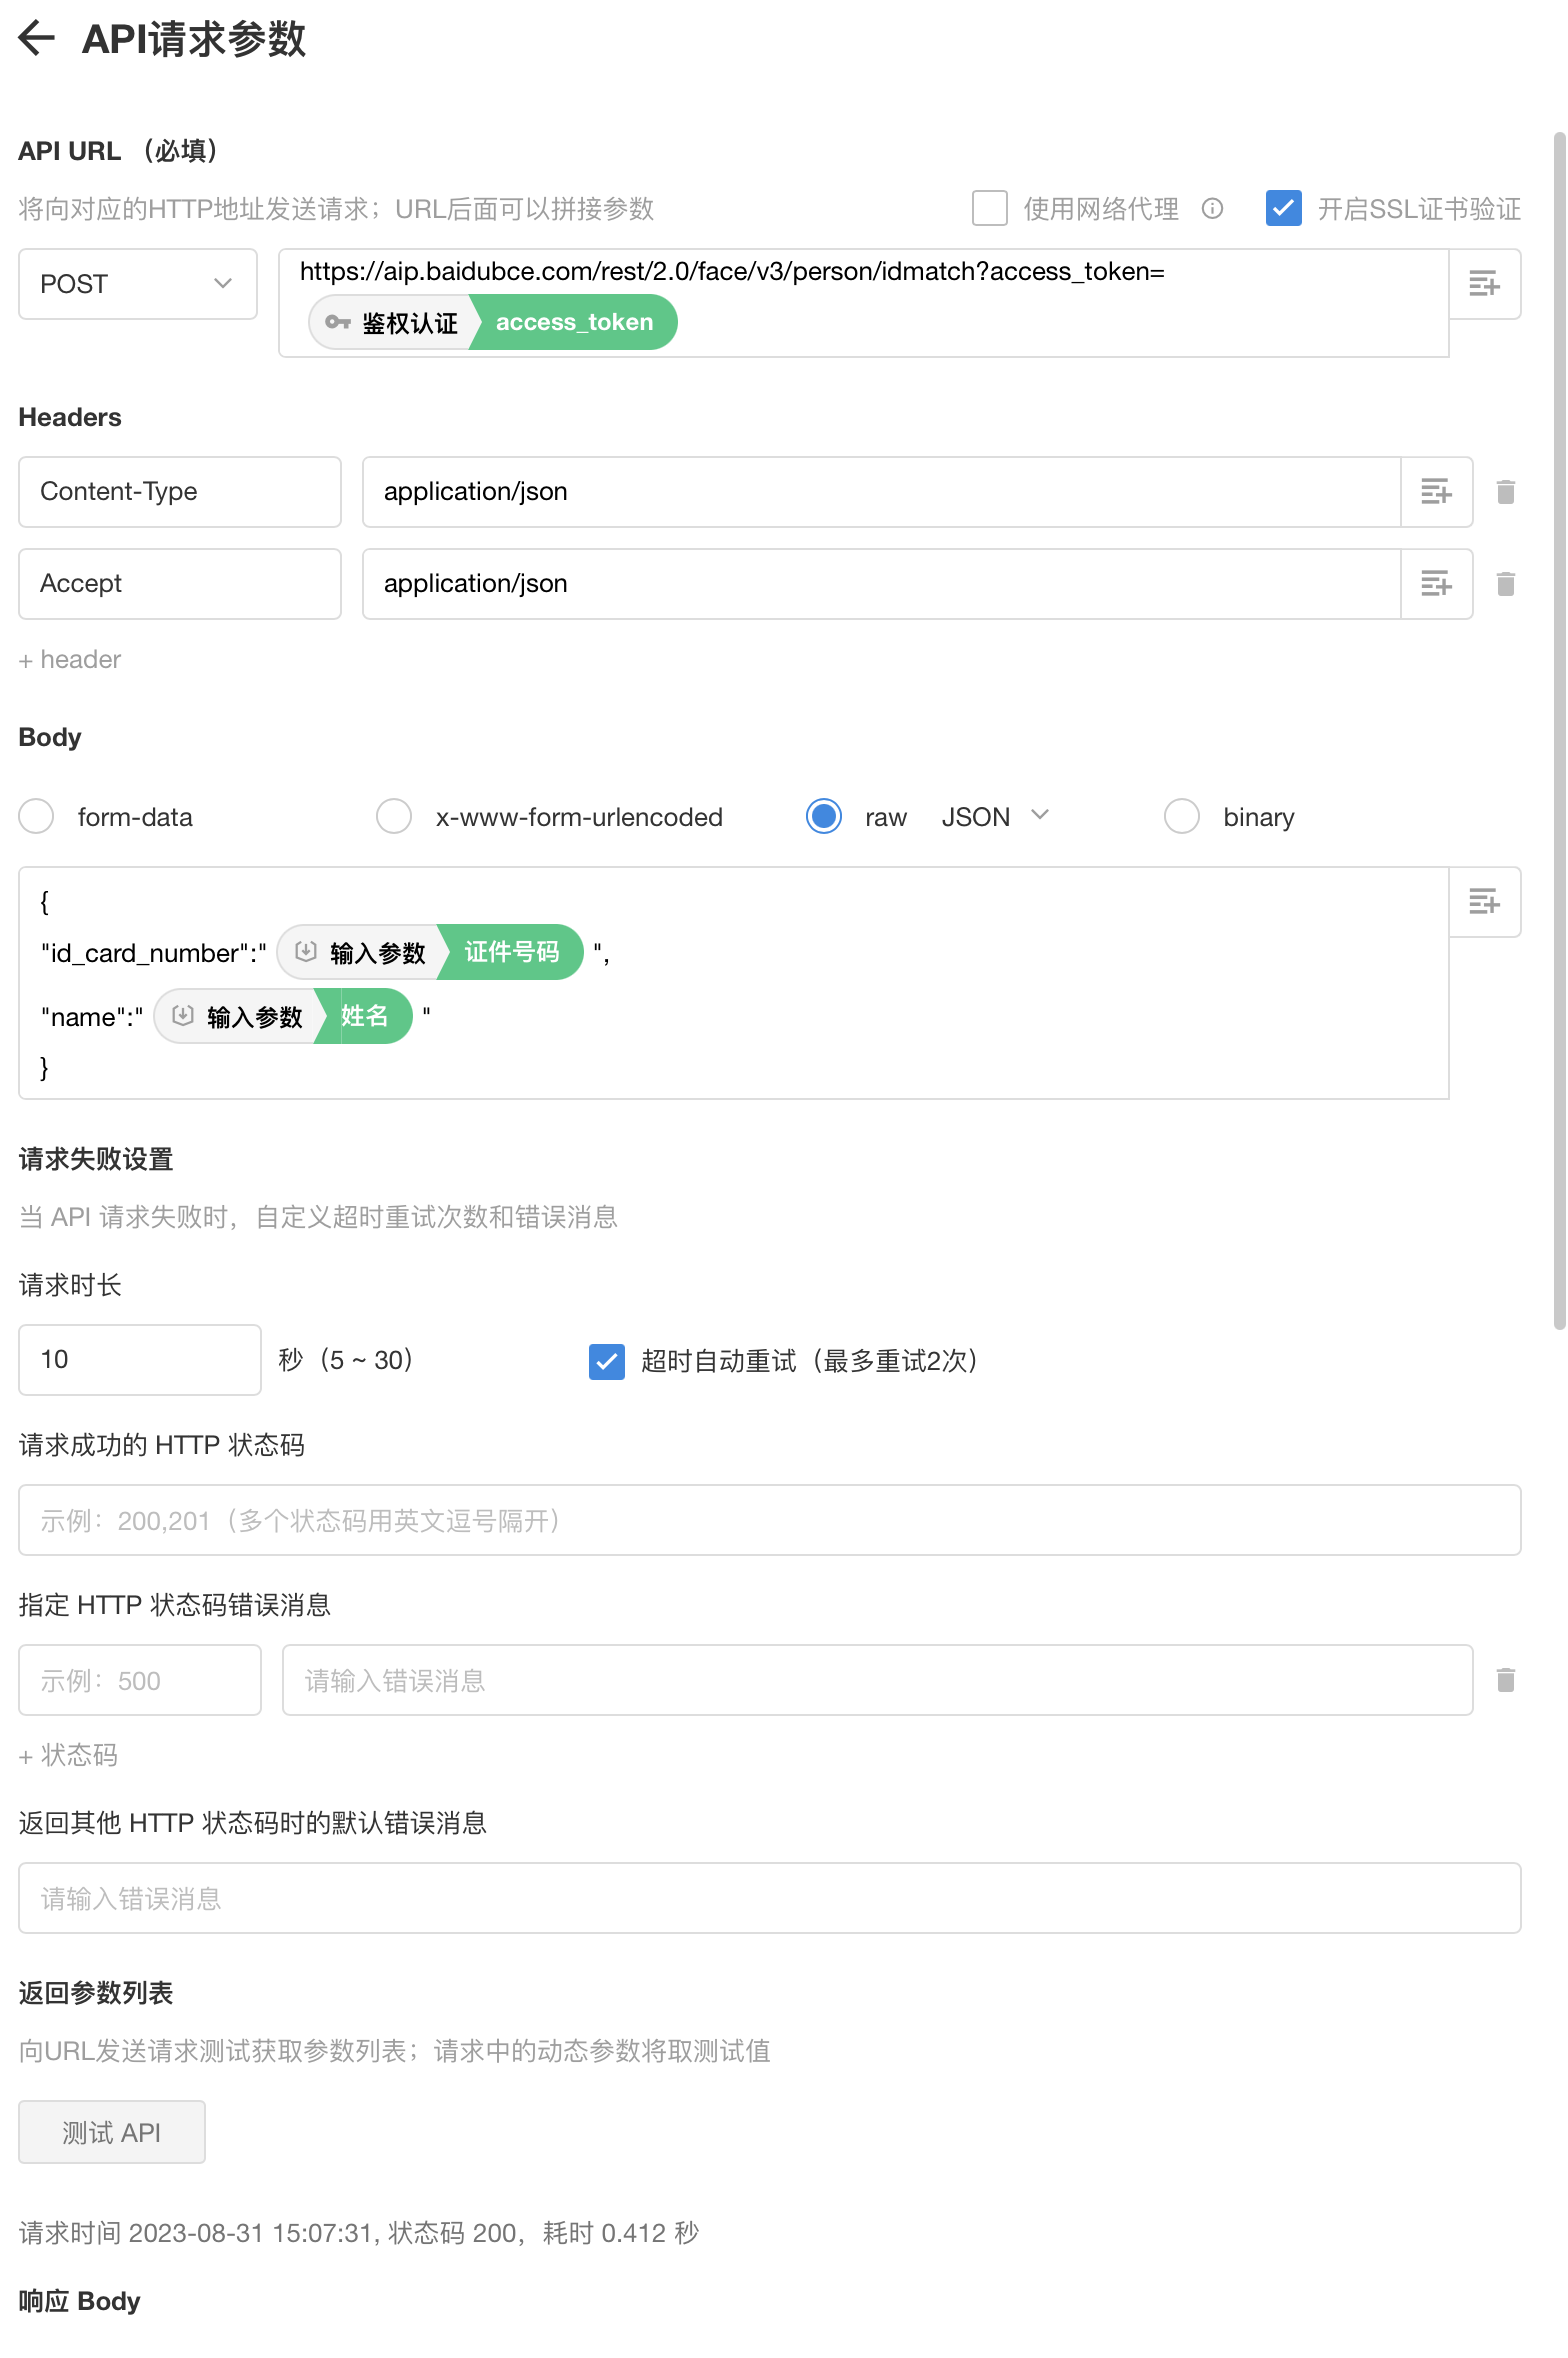Click insert-variable icon in Accept header row
The width and height of the screenshot is (1568, 2358).
pos(1436,584)
